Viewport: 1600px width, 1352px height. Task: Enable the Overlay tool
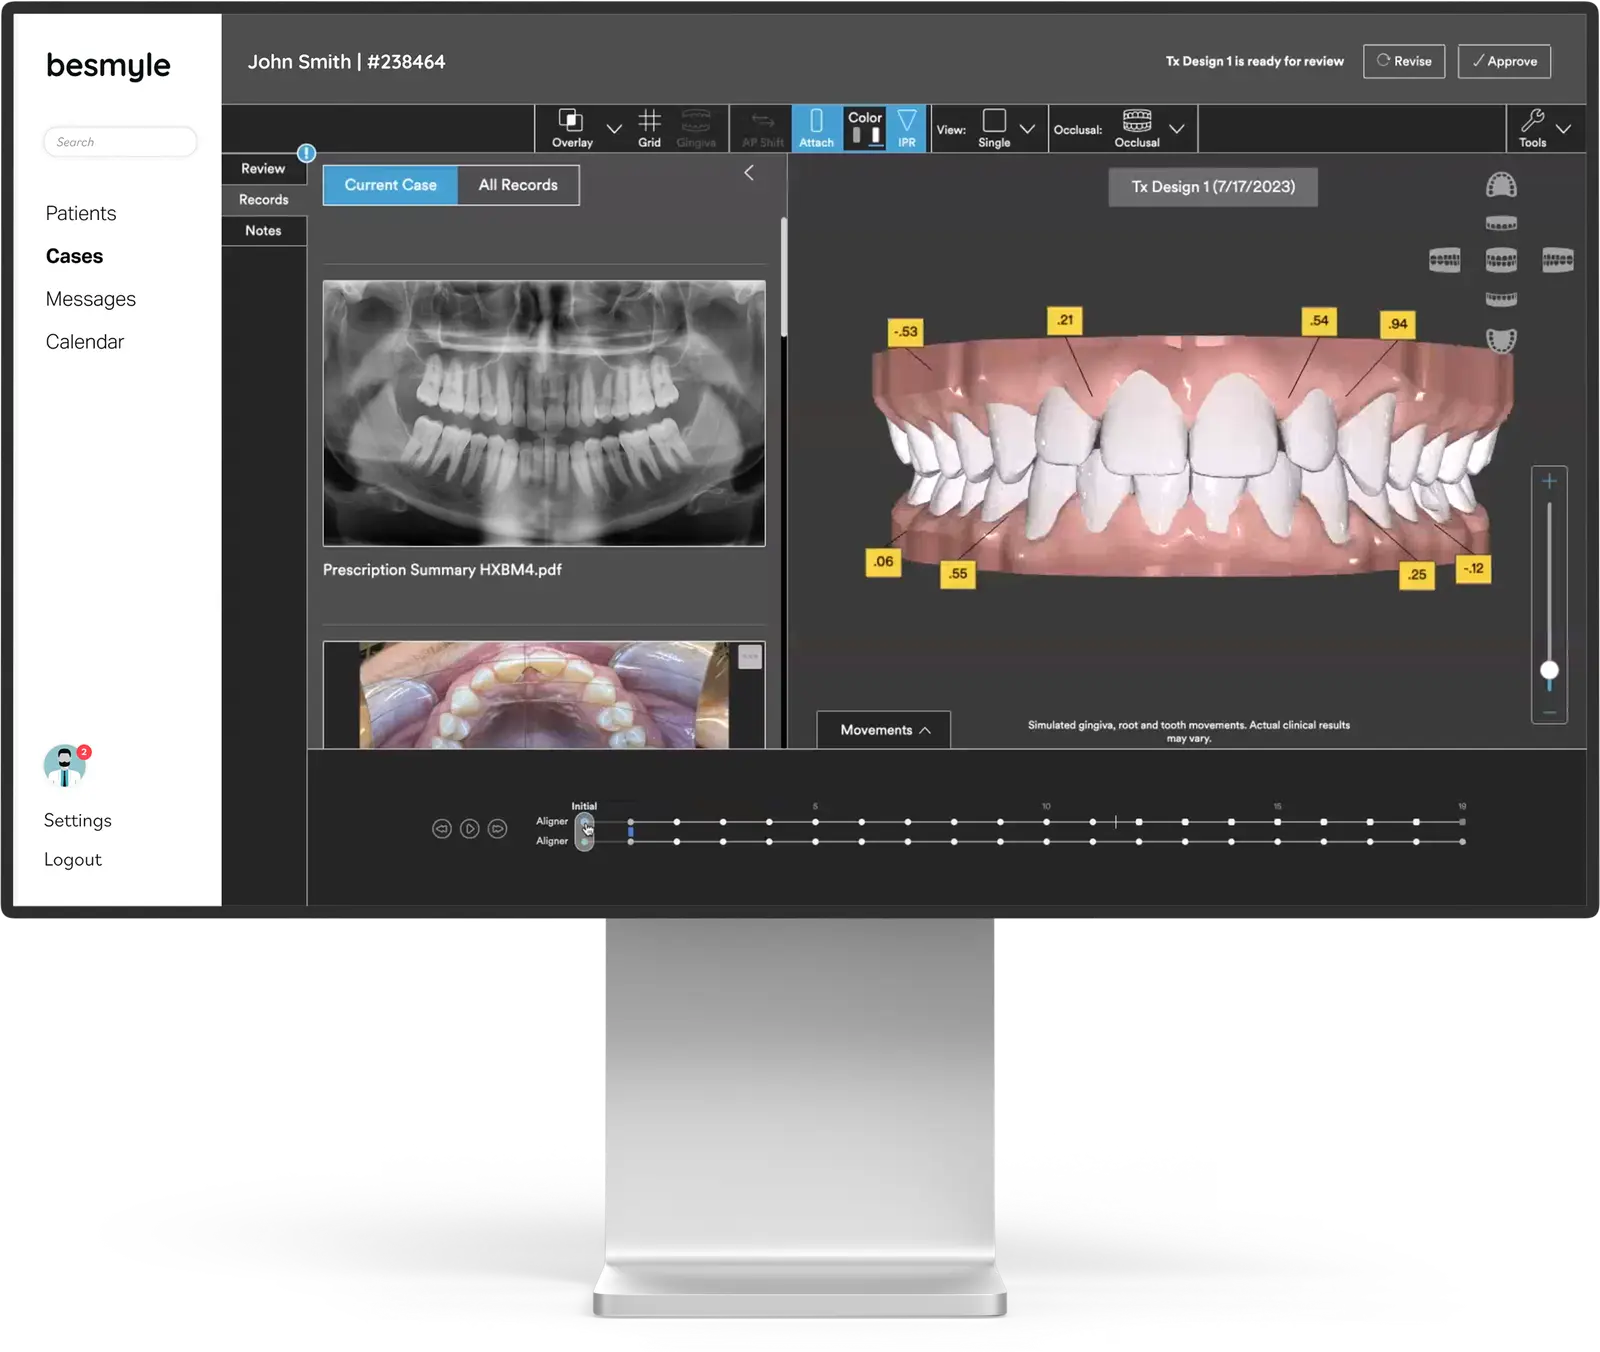tap(572, 128)
